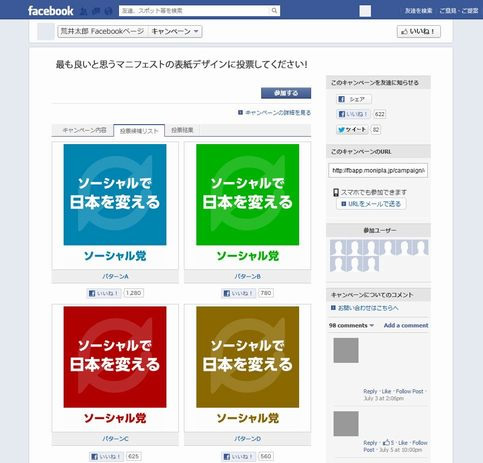Viewport: 483px width, 463px height.
Task: Click the Facebook シェア button in sidebar
Action: tap(354, 99)
